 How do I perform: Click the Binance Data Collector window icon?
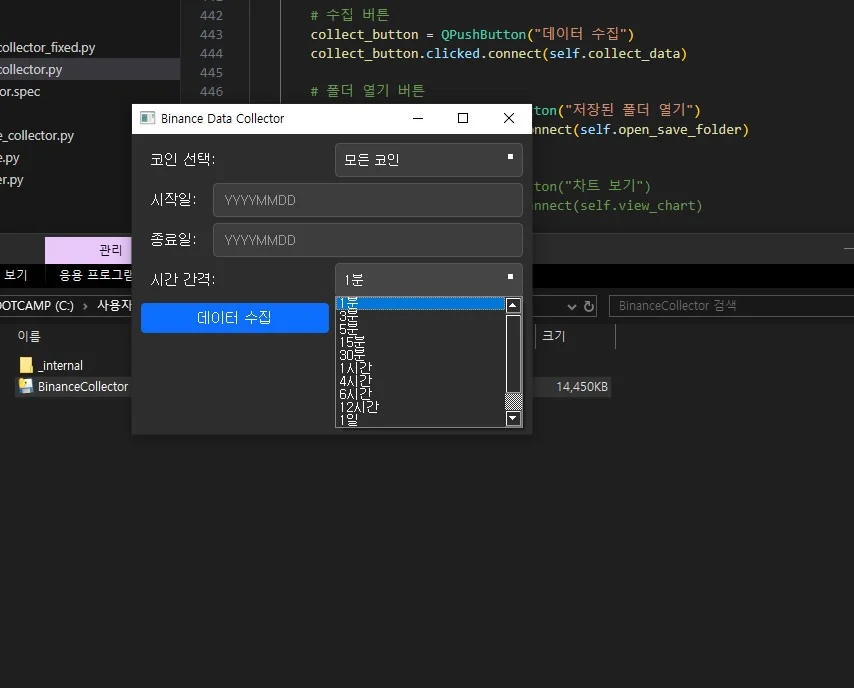tap(148, 118)
